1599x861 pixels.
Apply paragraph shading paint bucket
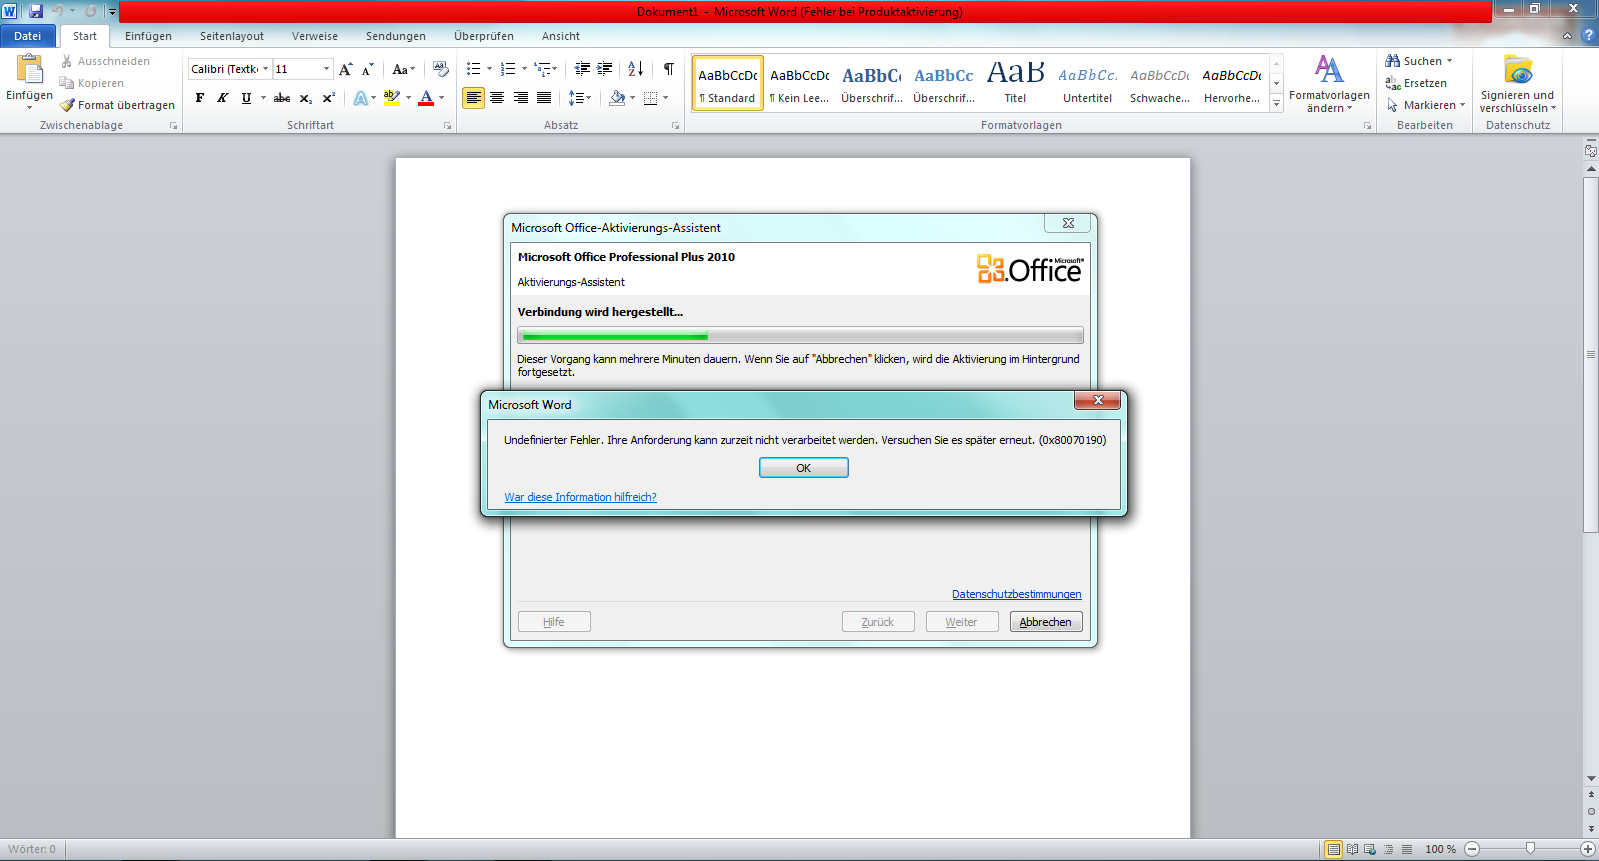pyautogui.click(x=617, y=98)
